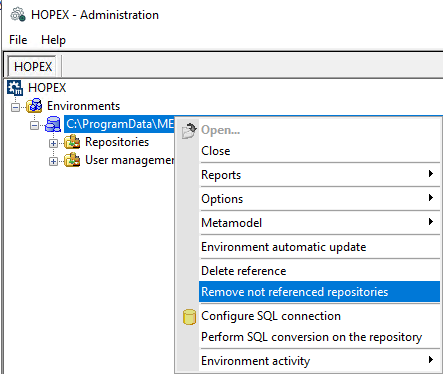Expand the User management node
443x374 pixels.
click(x=53, y=161)
